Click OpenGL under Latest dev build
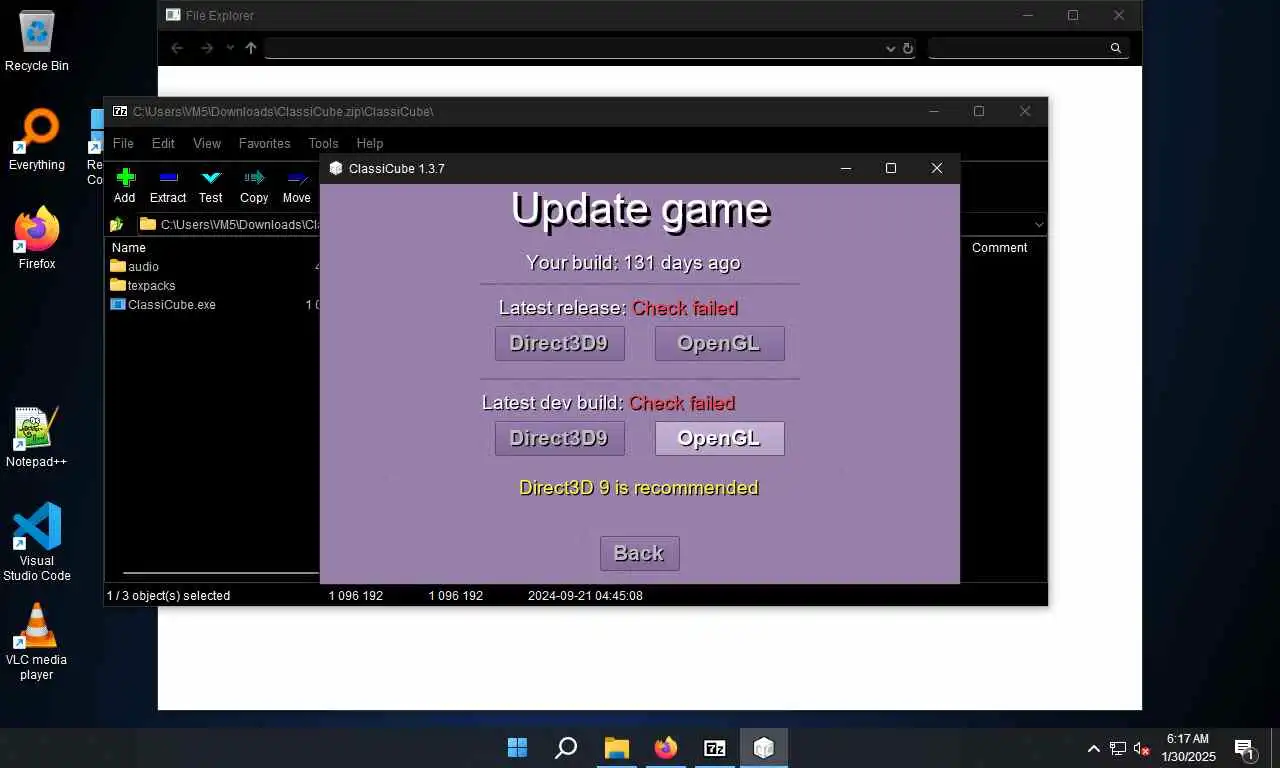 (720, 438)
